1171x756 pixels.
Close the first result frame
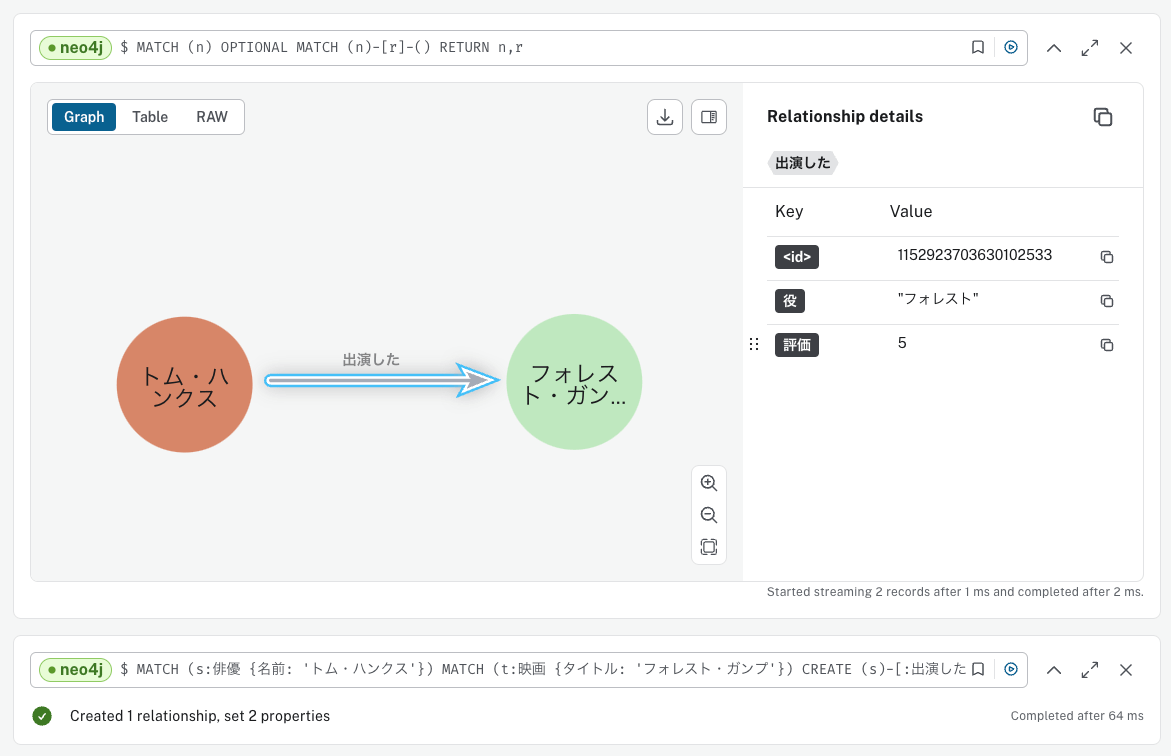click(x=1126, y=48)
